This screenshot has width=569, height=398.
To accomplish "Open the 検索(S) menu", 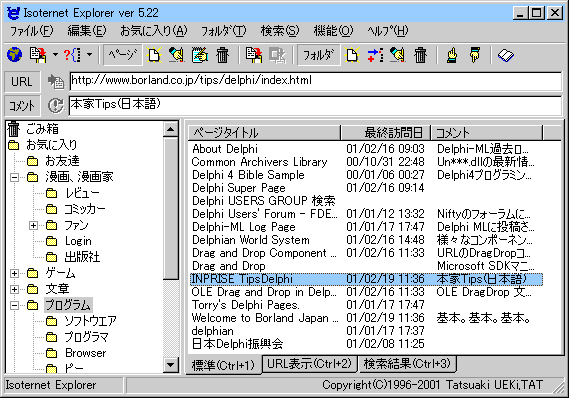I will tap(280, 31).
